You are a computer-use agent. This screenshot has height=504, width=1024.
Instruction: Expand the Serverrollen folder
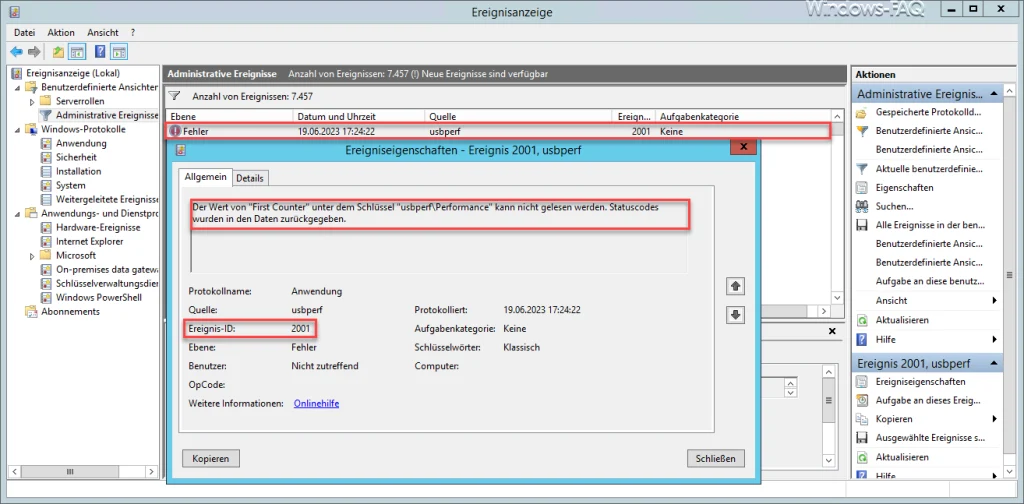coord(32,102)
